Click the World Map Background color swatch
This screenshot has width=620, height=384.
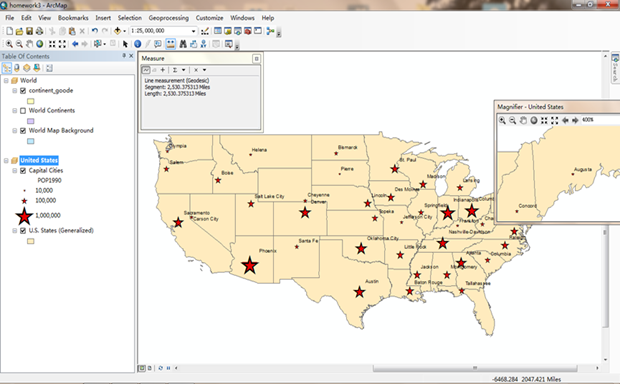30,141
